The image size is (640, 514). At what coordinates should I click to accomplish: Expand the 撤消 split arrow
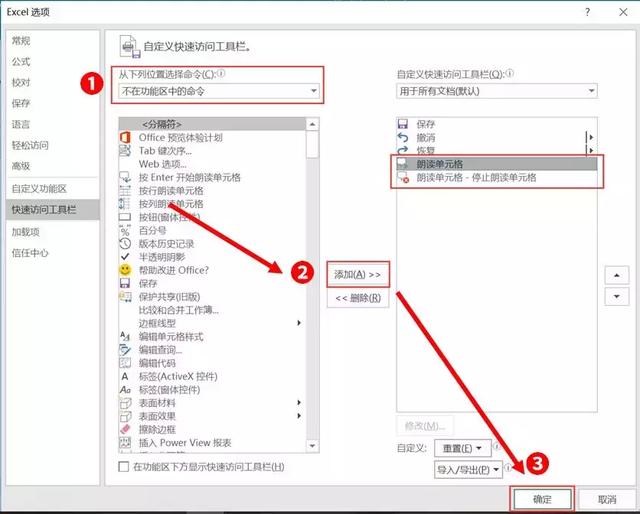point(590,138)
